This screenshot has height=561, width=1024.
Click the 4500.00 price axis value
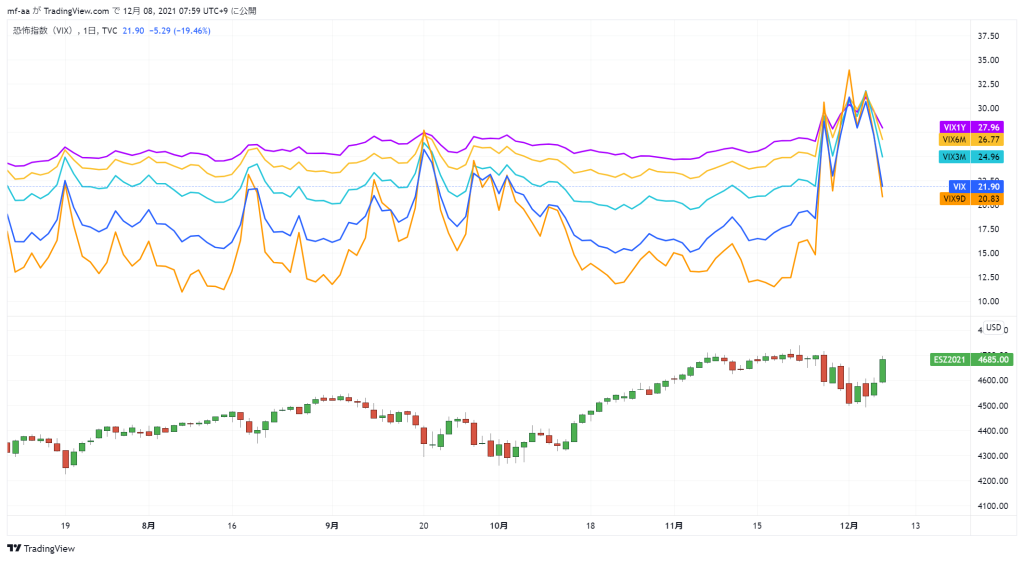coord(993,406)
